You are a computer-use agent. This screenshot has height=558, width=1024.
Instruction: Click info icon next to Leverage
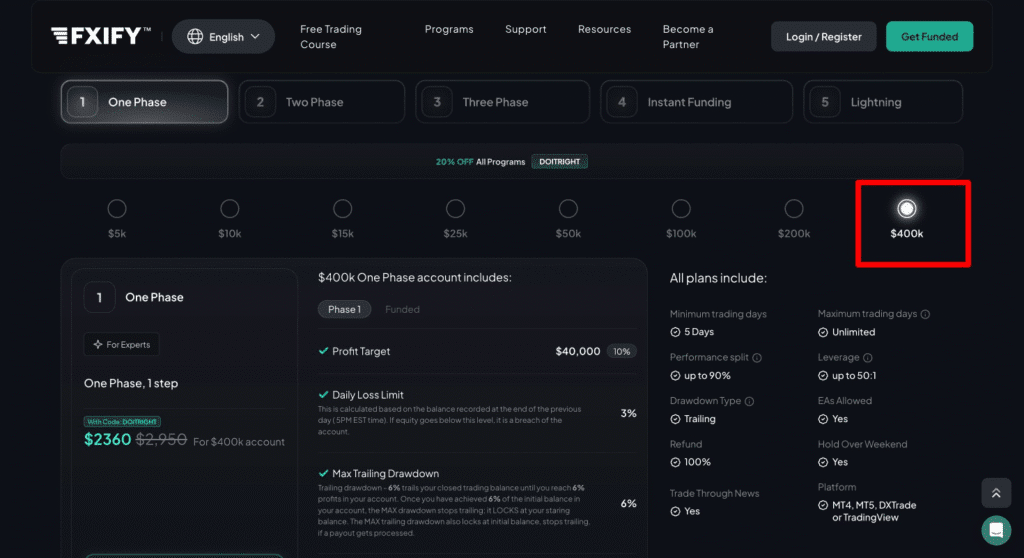[868, 358]
